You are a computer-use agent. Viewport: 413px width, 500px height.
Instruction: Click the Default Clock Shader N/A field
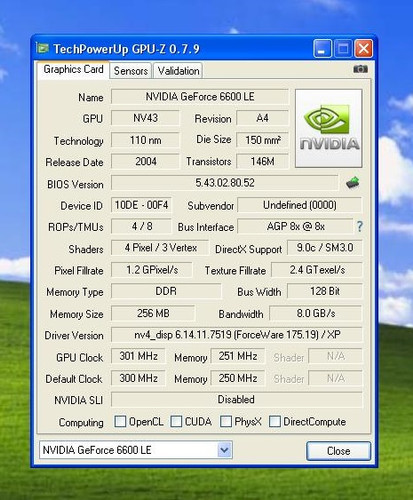tap(335, 378)
